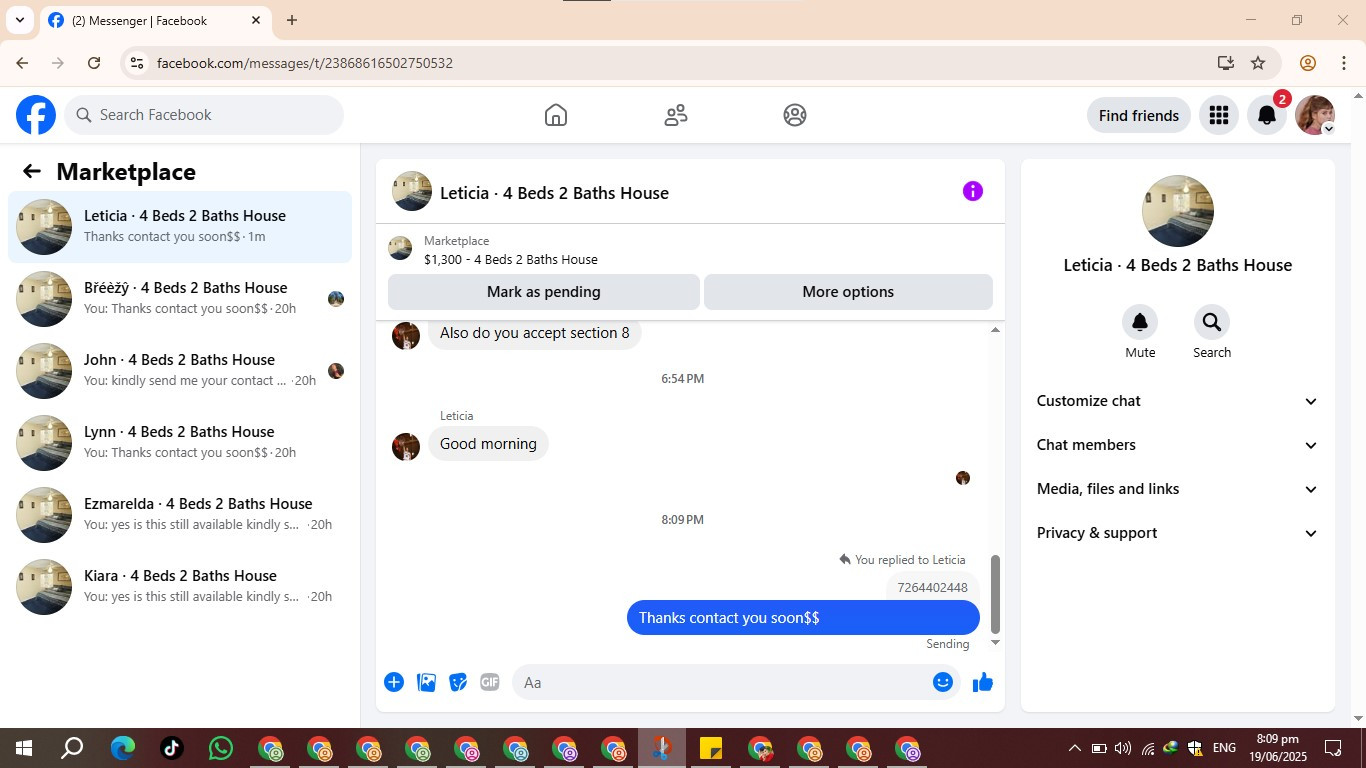1366x768 pixels.
Task: Open the ENG language indicator
Action: 1224,748
